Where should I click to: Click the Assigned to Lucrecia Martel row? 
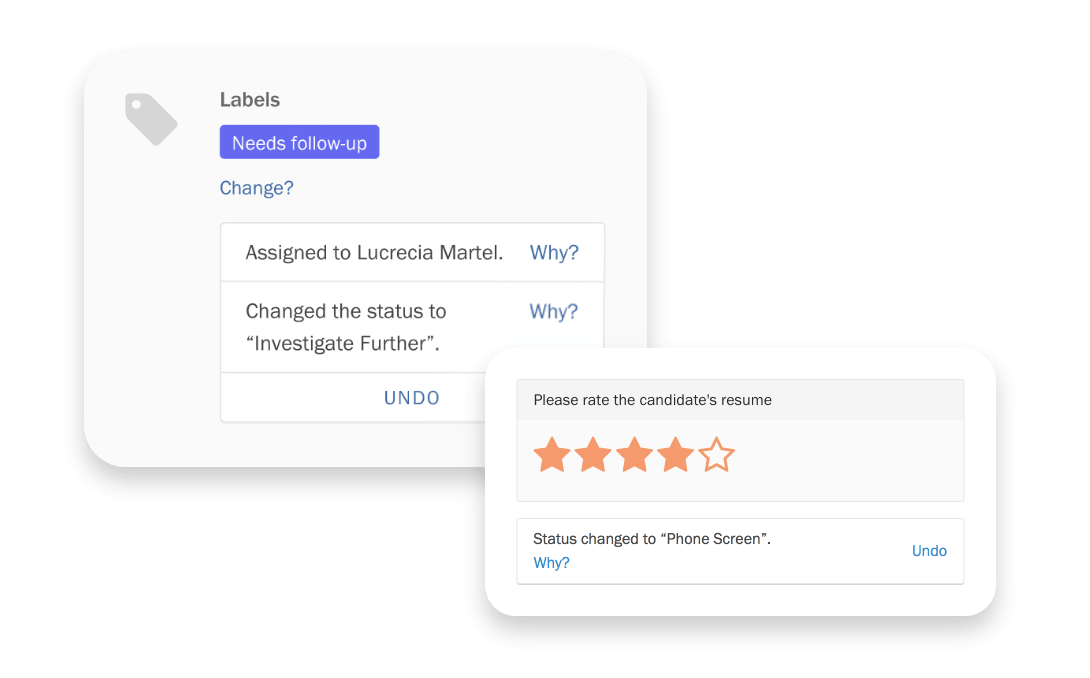pos(412,252)
